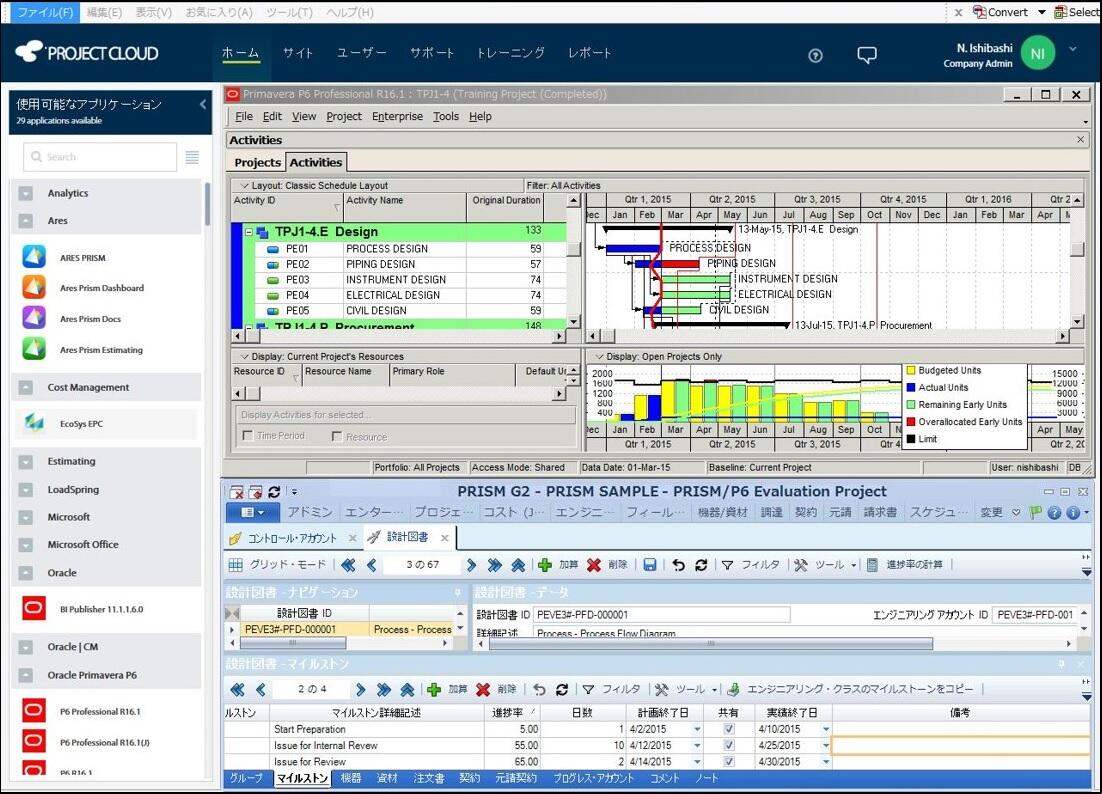Launch BI Publisher 11.1.1.6.0 icon
The image size is (1102, 794).
34,608
